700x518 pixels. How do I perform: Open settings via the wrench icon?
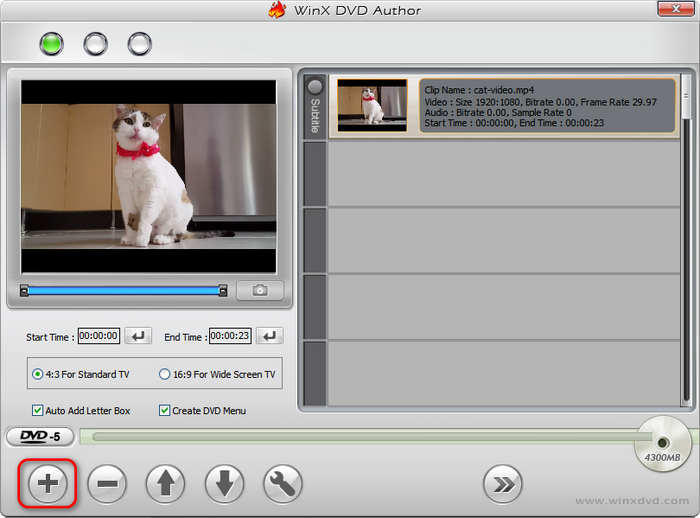(283, 484)
